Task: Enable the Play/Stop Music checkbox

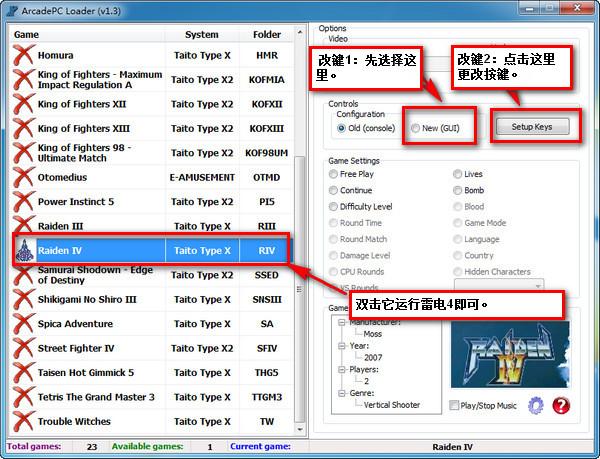Action: pos(455,405)
